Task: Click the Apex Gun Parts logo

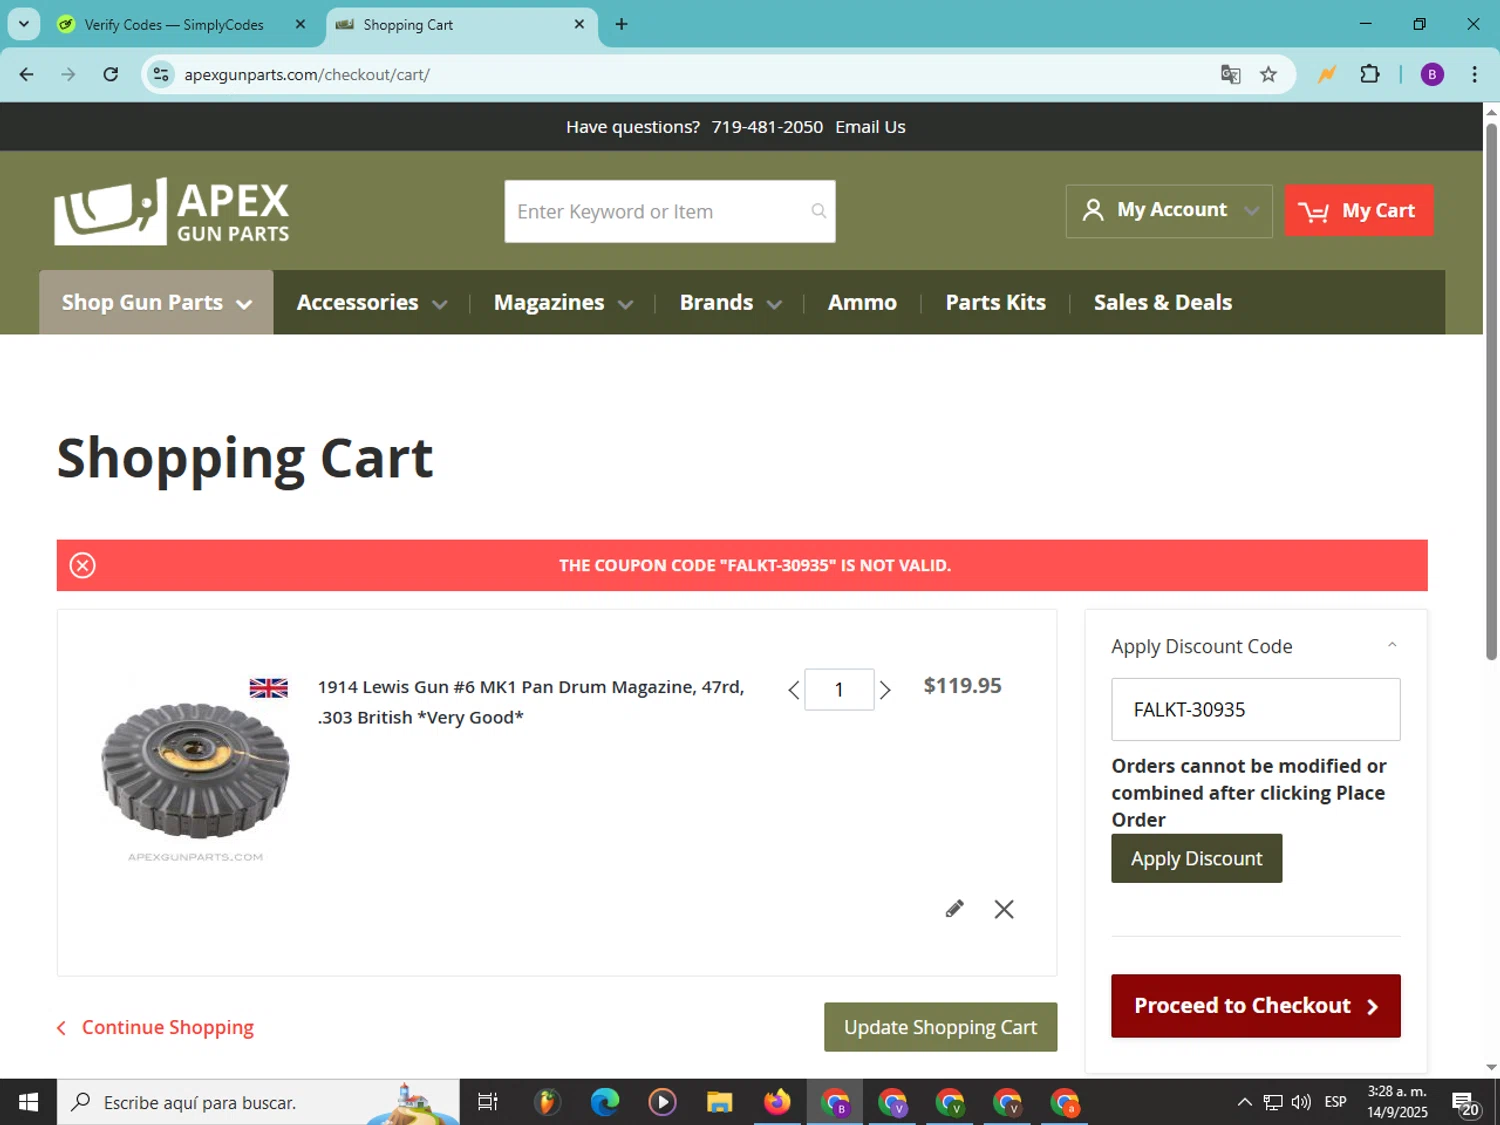Action: pos(172,211)
